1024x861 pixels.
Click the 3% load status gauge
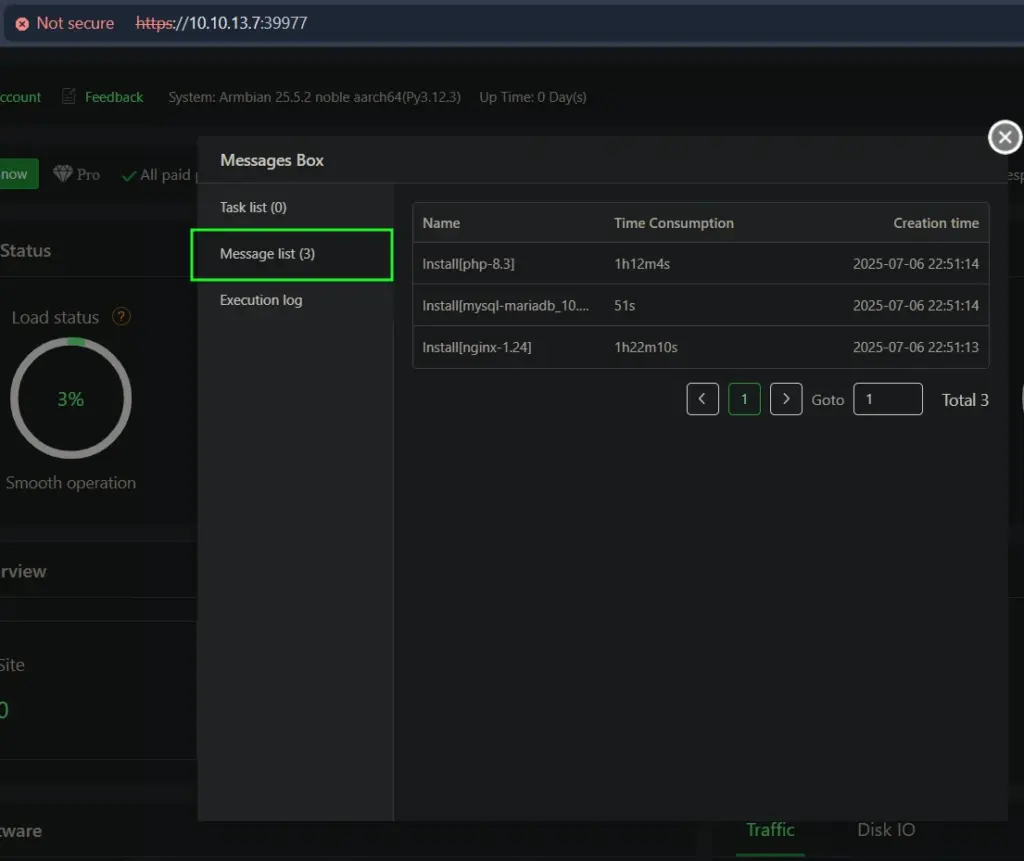71,398
